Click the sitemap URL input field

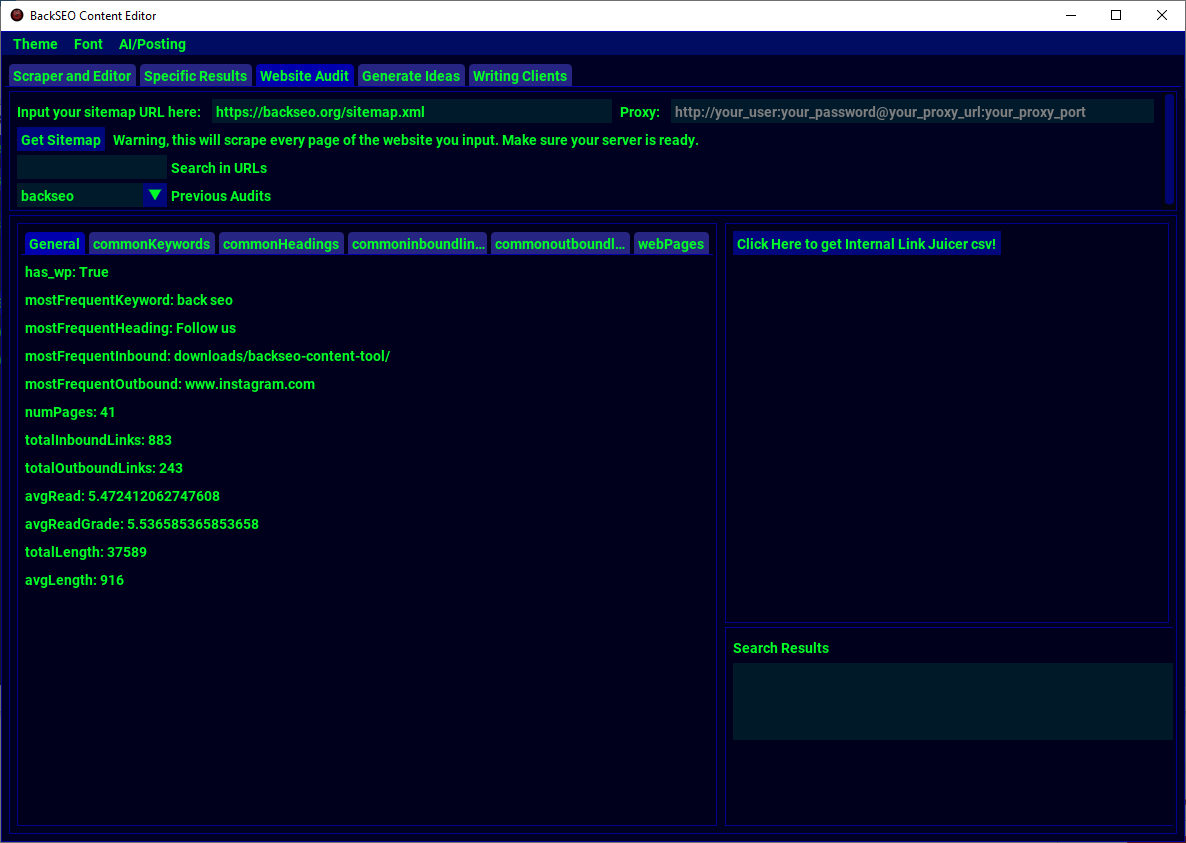[x=410, y=111]
